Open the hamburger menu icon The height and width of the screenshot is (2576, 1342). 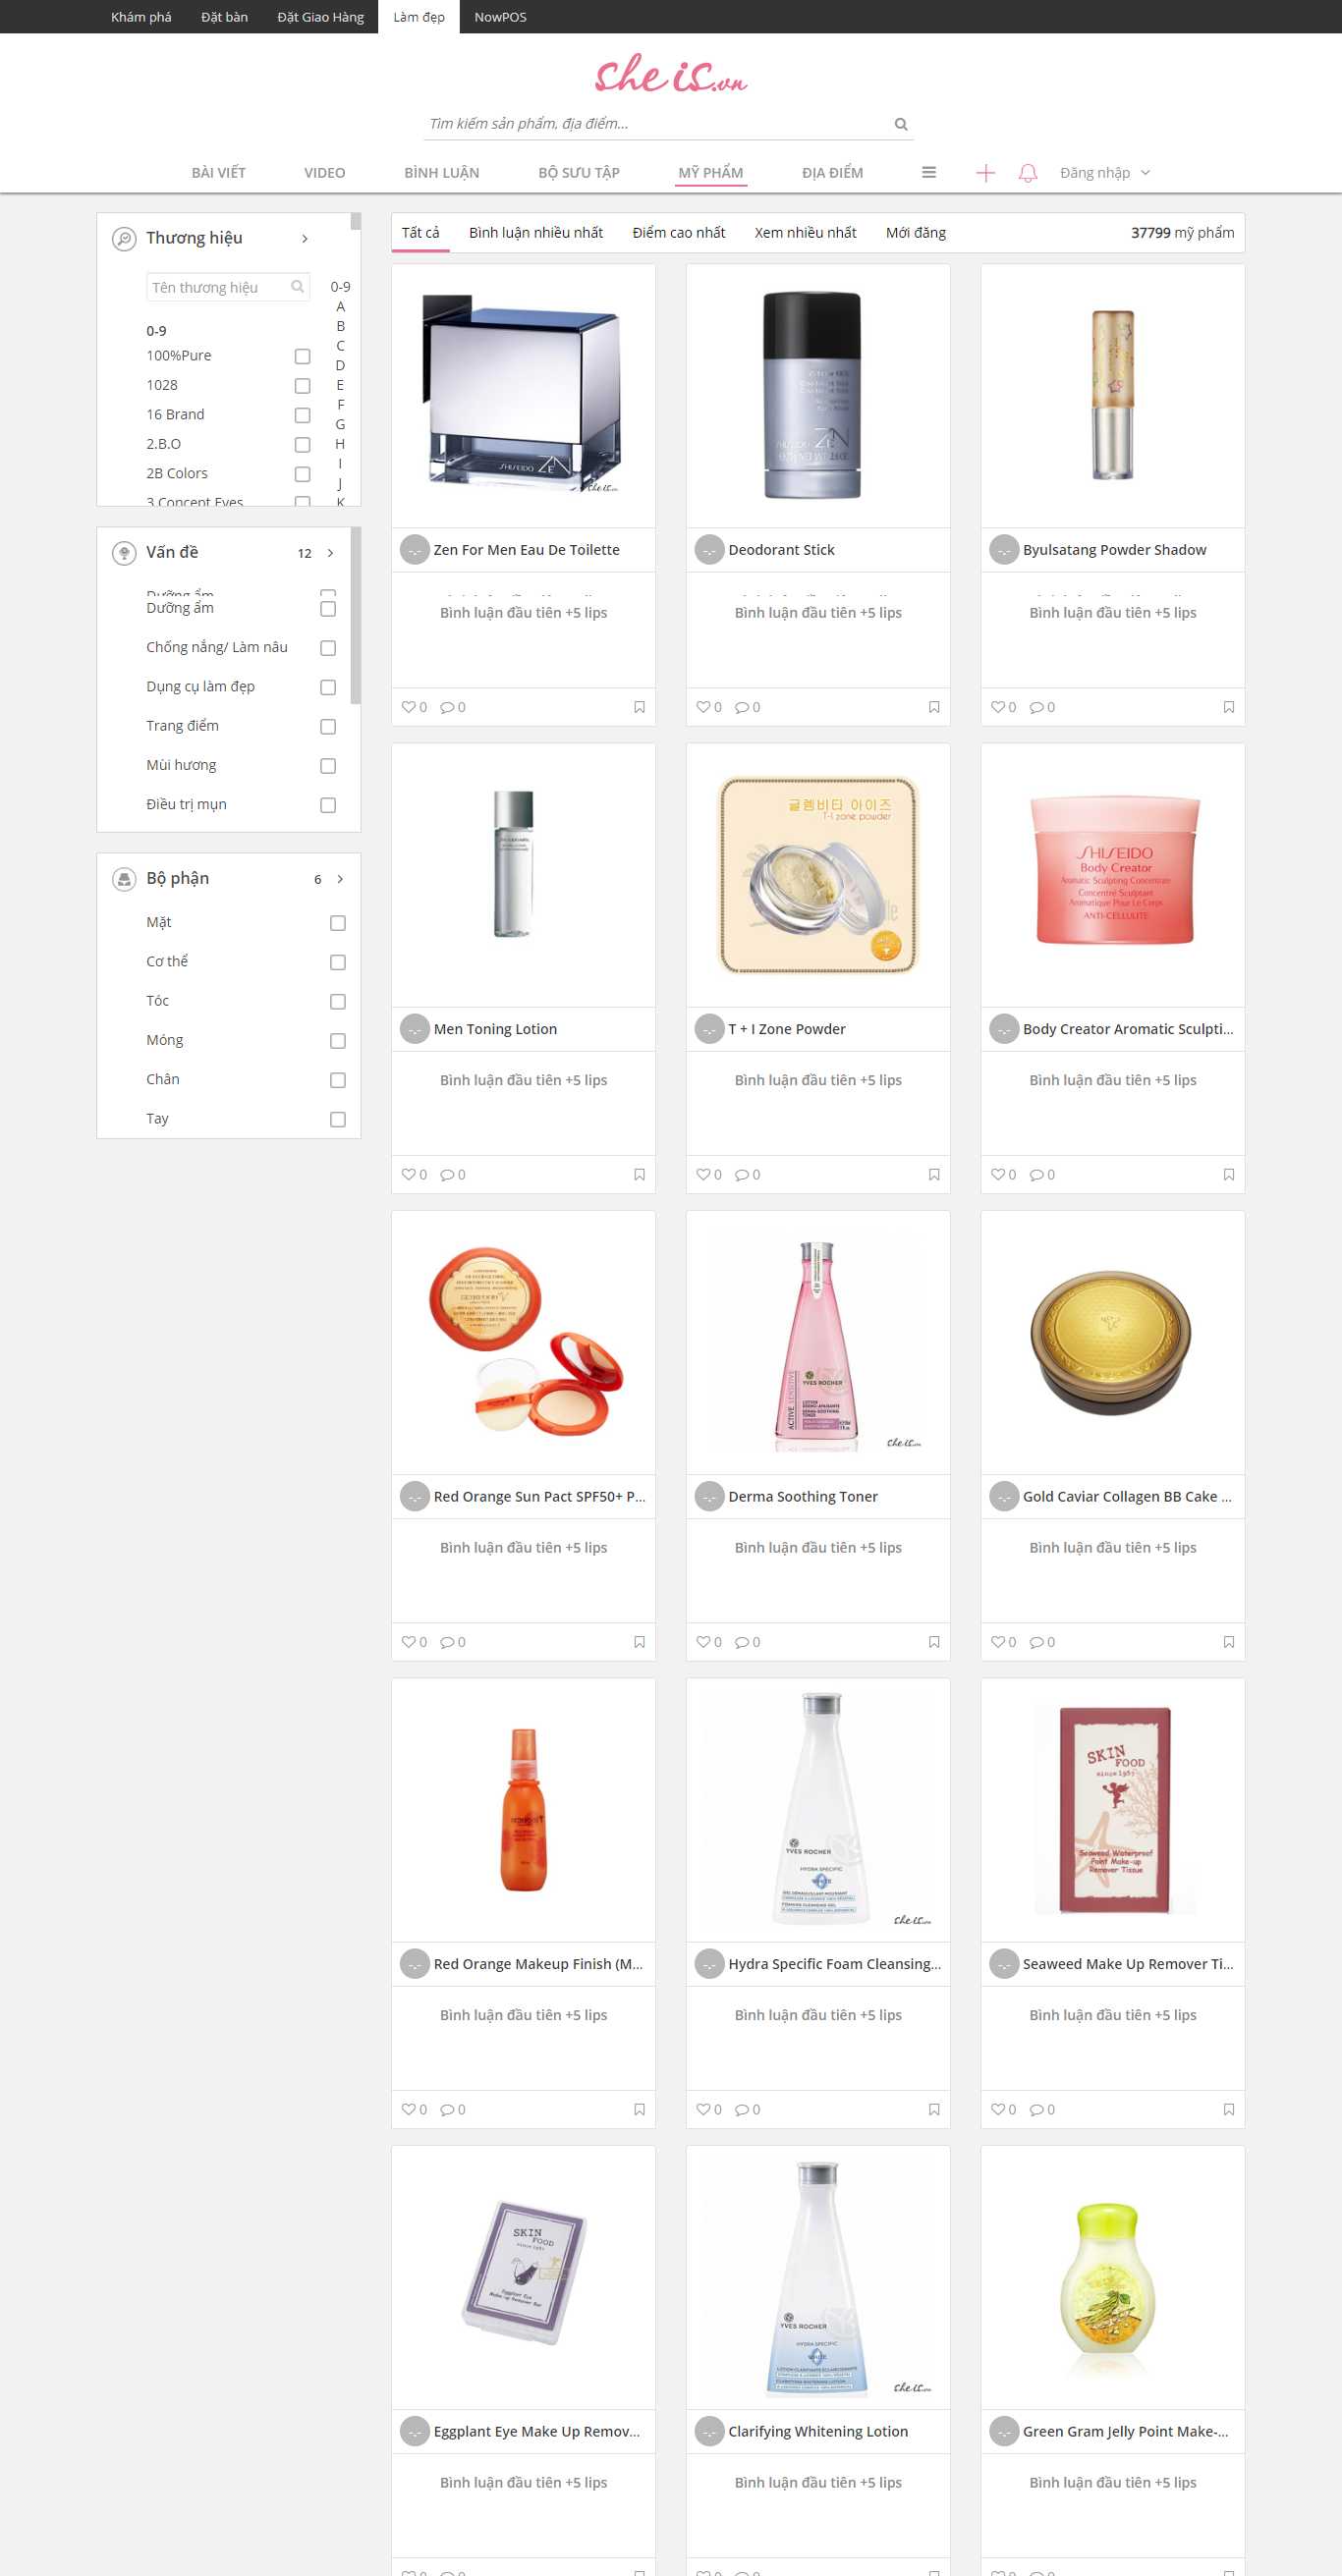(x=928, y=172)
